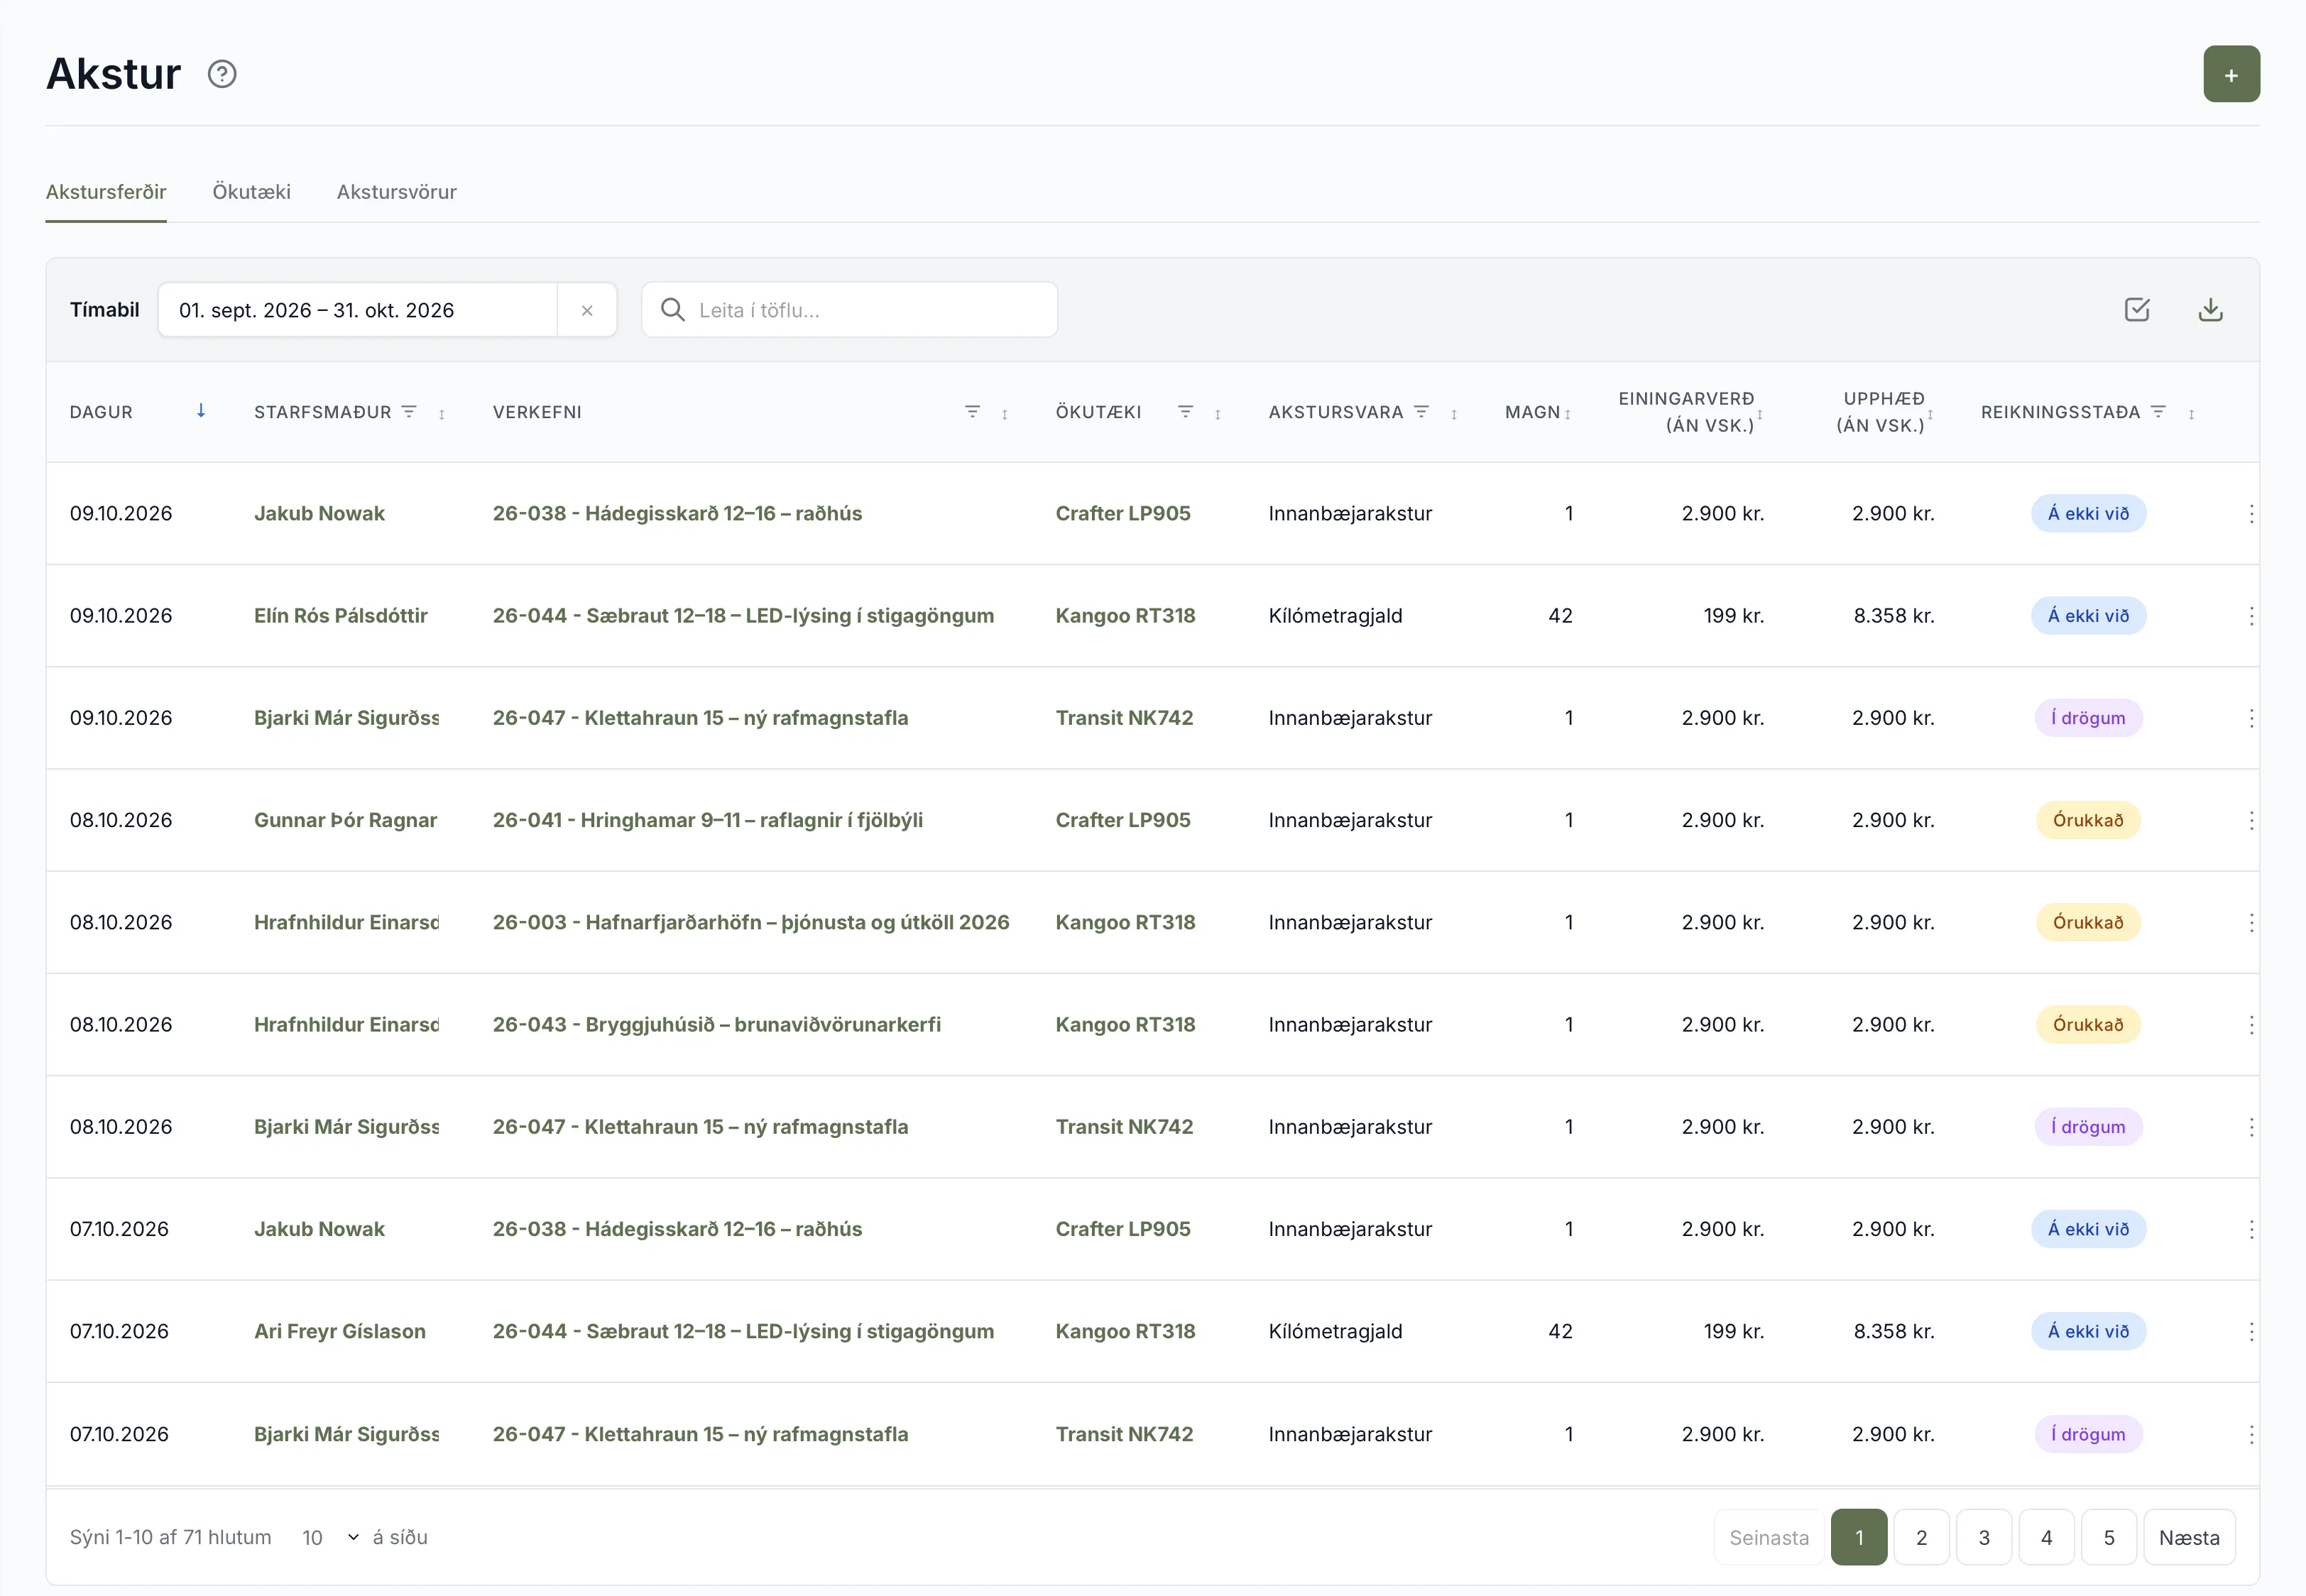Go to page 3
Viewport: 2306px width, 1596px height.
[1984, 1537]
